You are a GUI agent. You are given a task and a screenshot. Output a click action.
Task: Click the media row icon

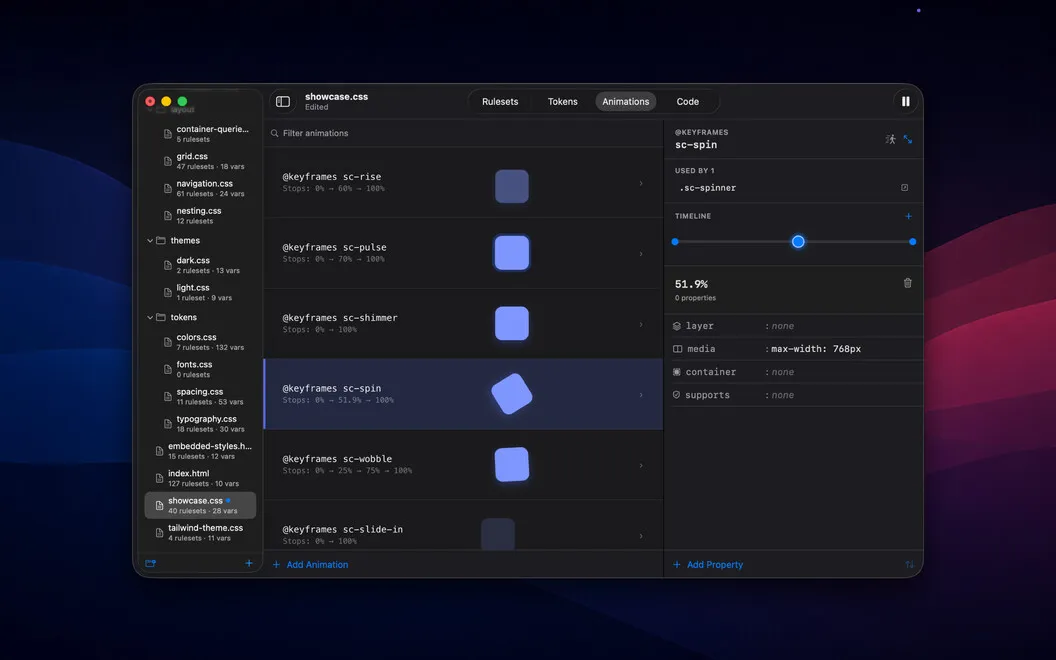click(x=678, y=349)
